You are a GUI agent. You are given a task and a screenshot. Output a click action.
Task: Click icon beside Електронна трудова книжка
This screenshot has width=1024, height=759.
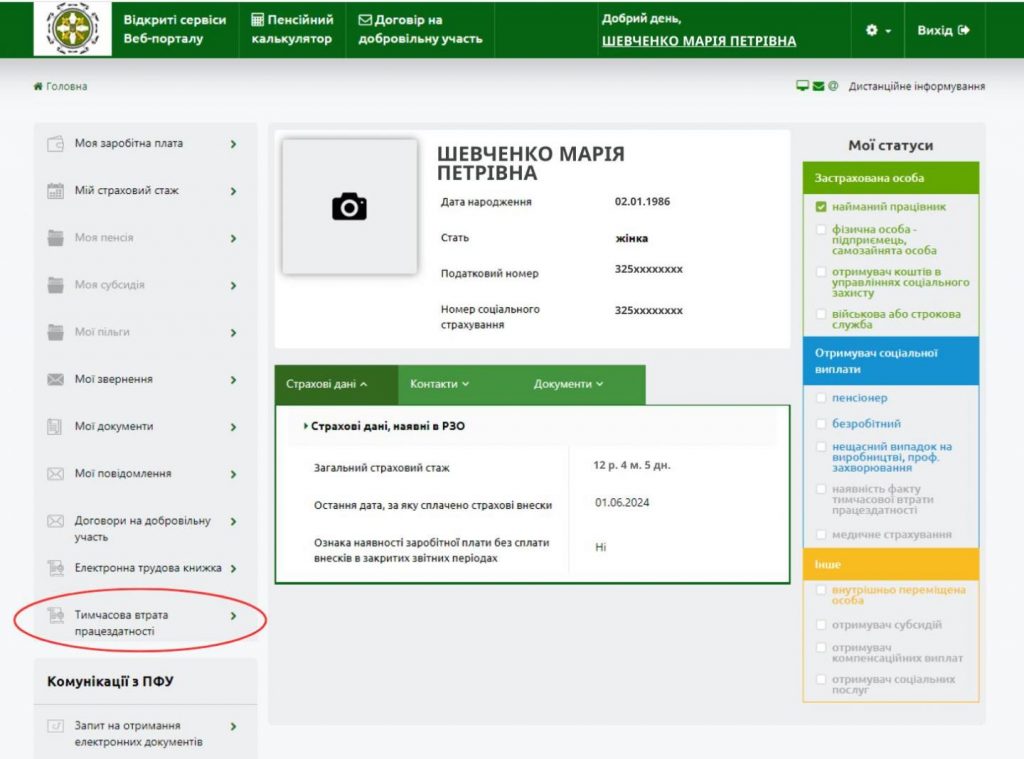coord(56,568)
